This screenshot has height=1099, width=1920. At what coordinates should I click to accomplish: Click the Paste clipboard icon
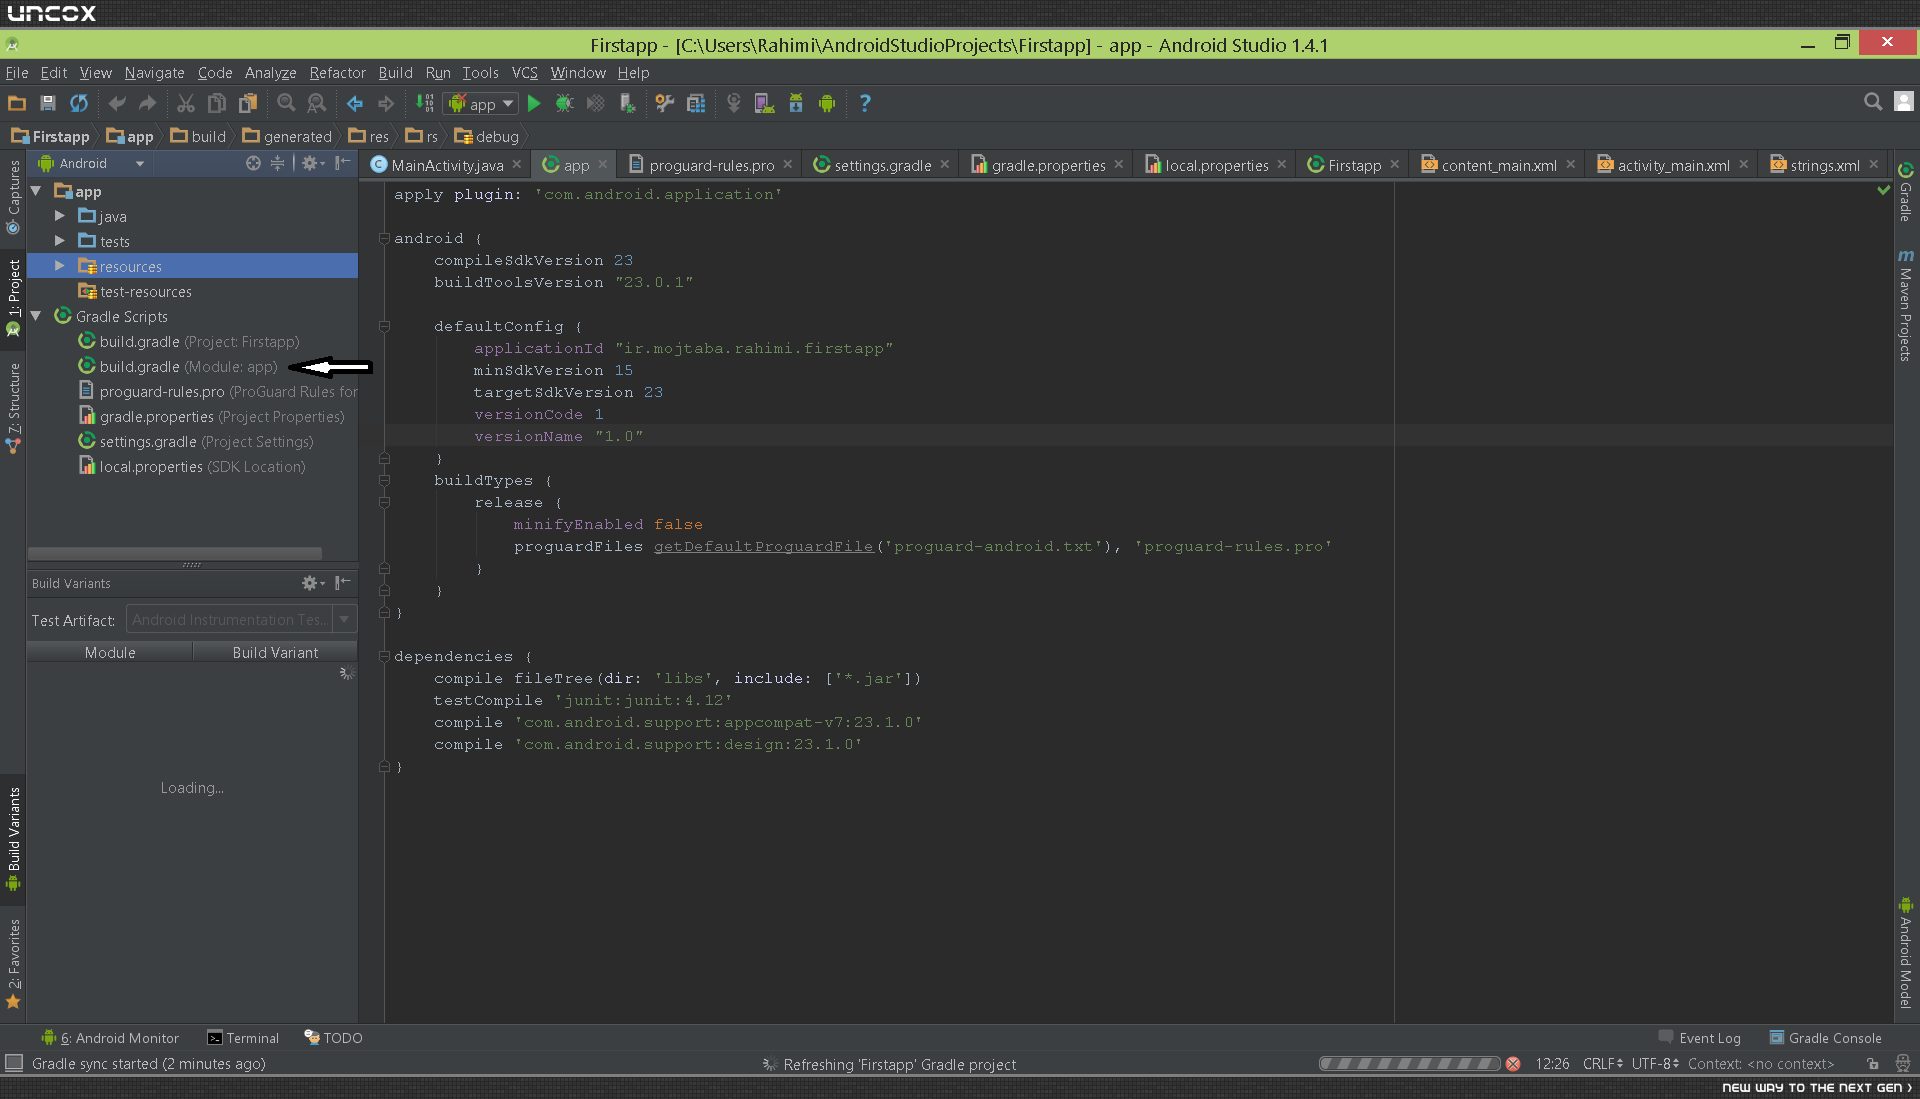pyautogui.click(x=248, y=103)
